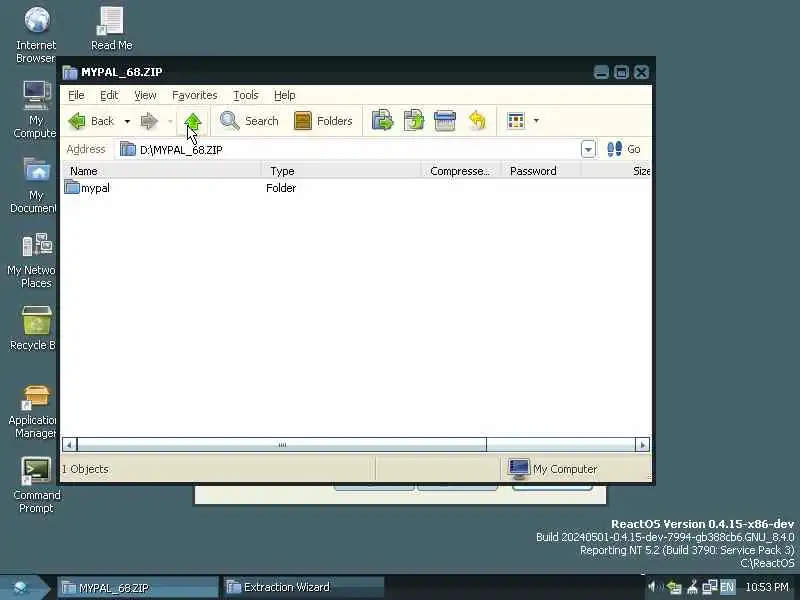Sort by the Size column header

(x=616, y=171)
